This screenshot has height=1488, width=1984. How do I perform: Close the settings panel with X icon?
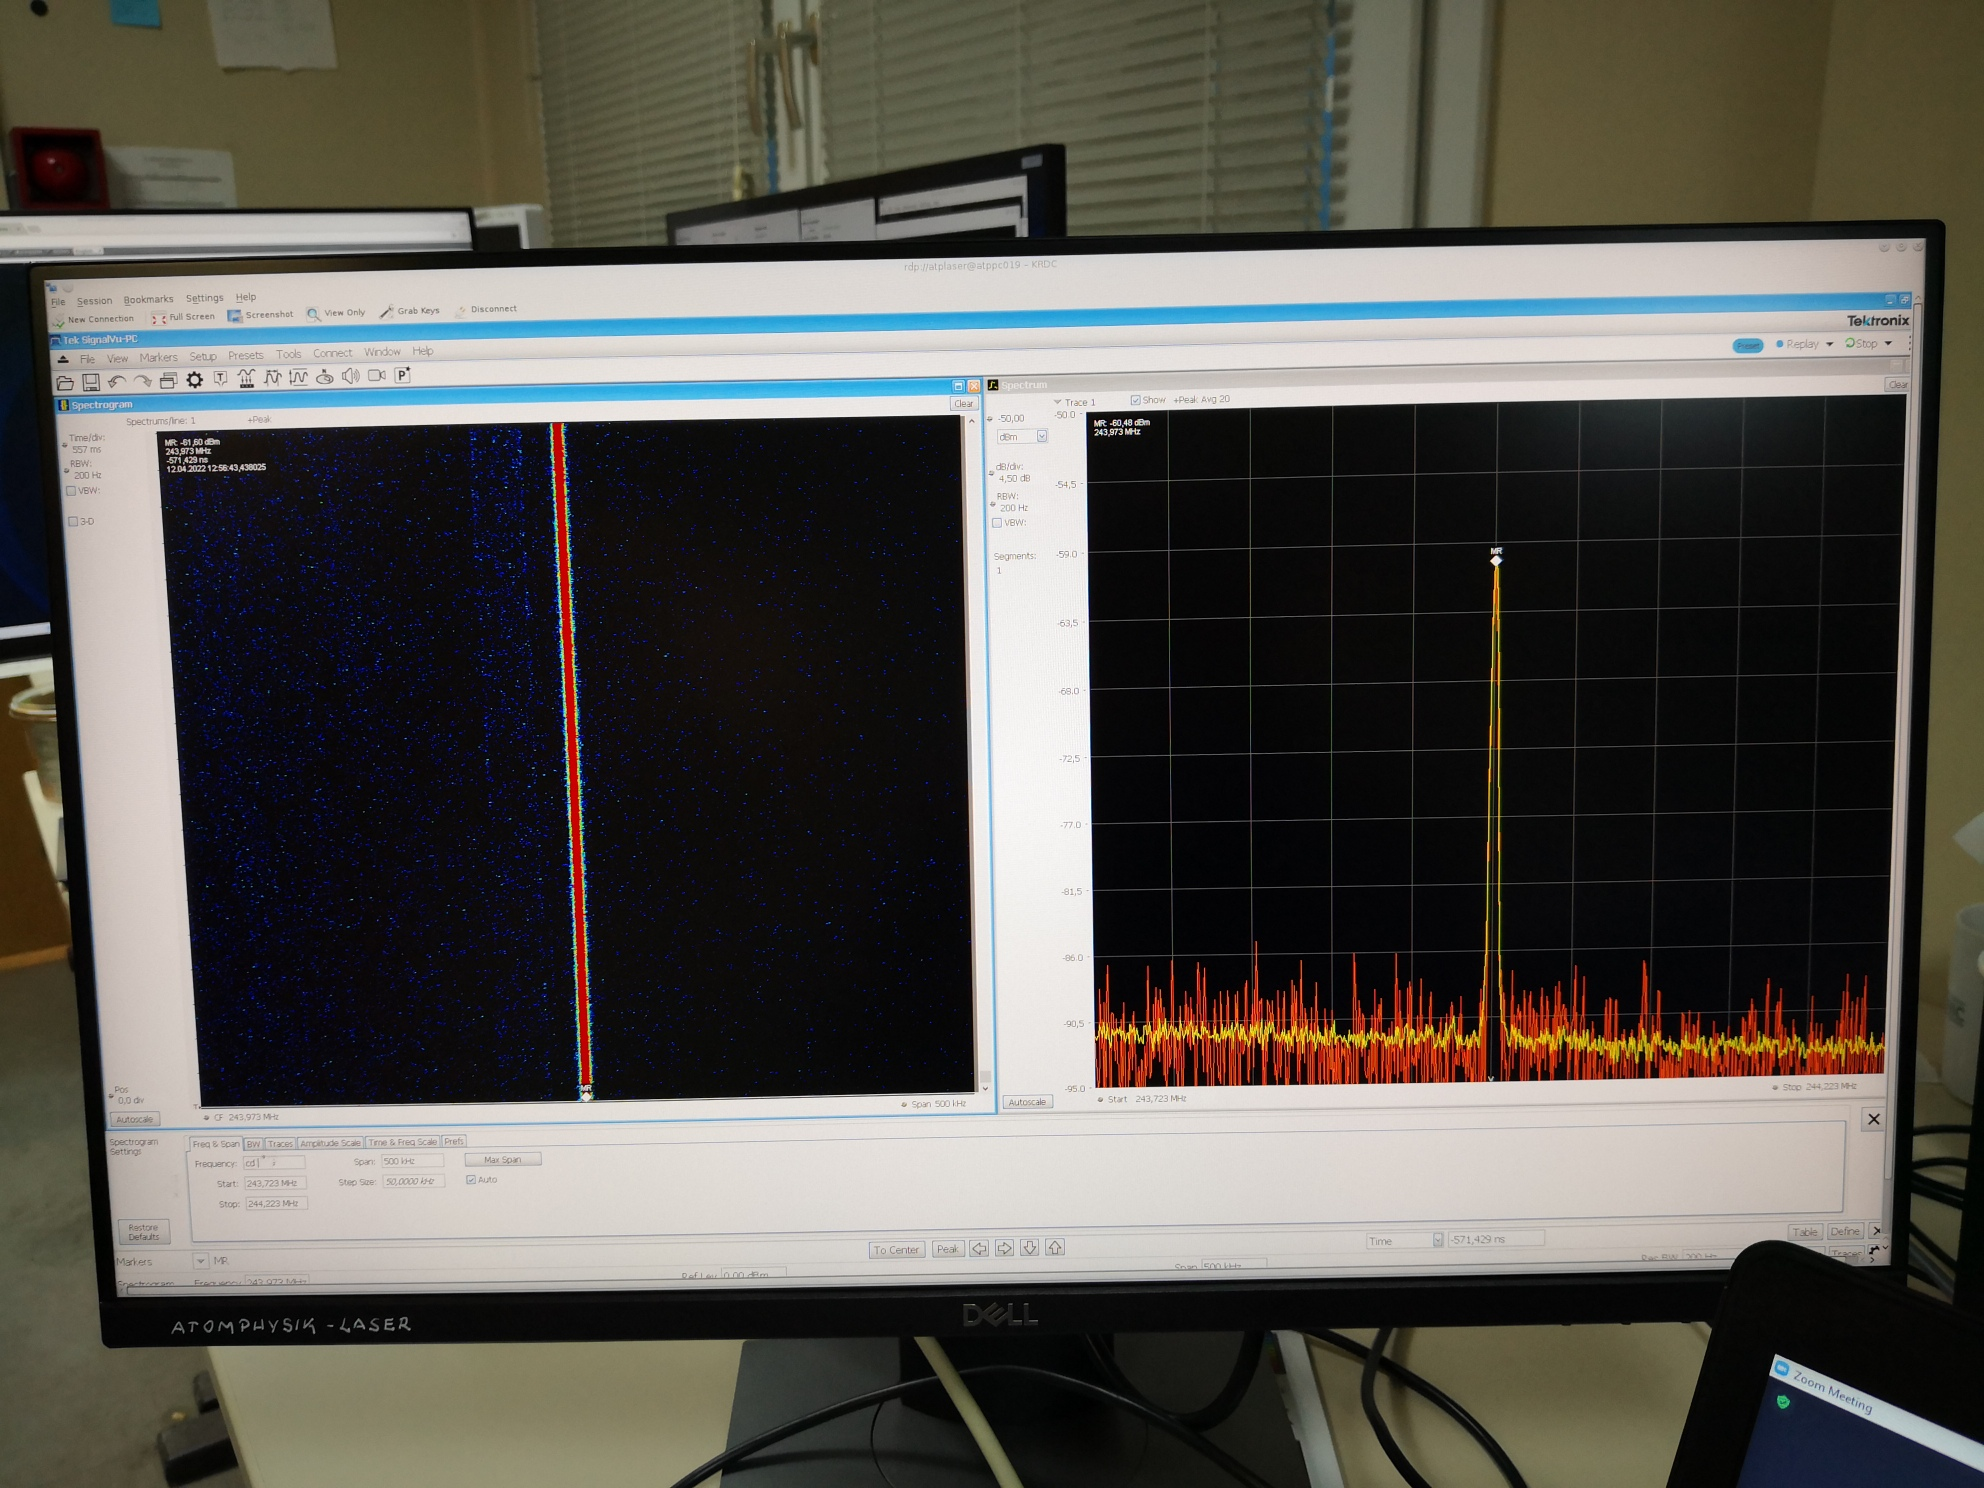[x=1874, y=1119]
